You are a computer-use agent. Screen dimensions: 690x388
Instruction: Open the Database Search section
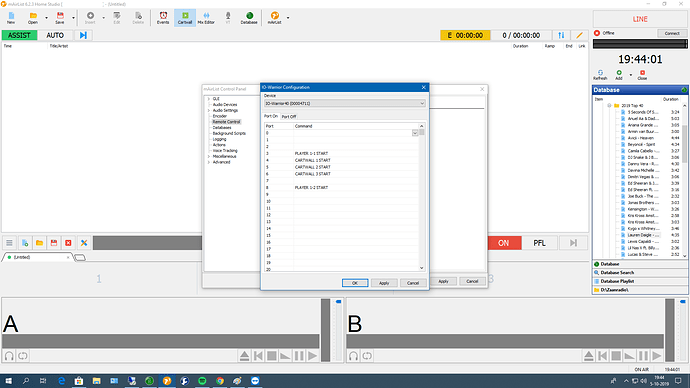click(640, 273)
